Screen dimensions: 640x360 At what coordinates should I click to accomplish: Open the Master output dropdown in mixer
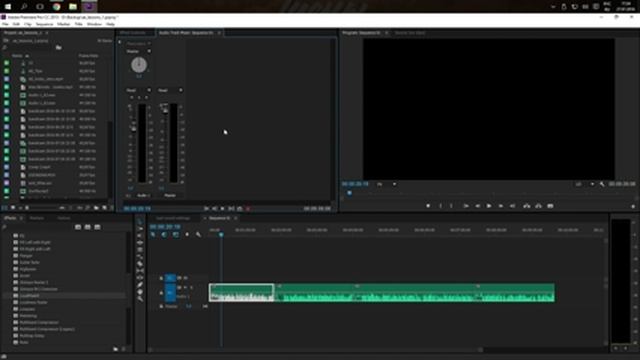pos(139,51)
